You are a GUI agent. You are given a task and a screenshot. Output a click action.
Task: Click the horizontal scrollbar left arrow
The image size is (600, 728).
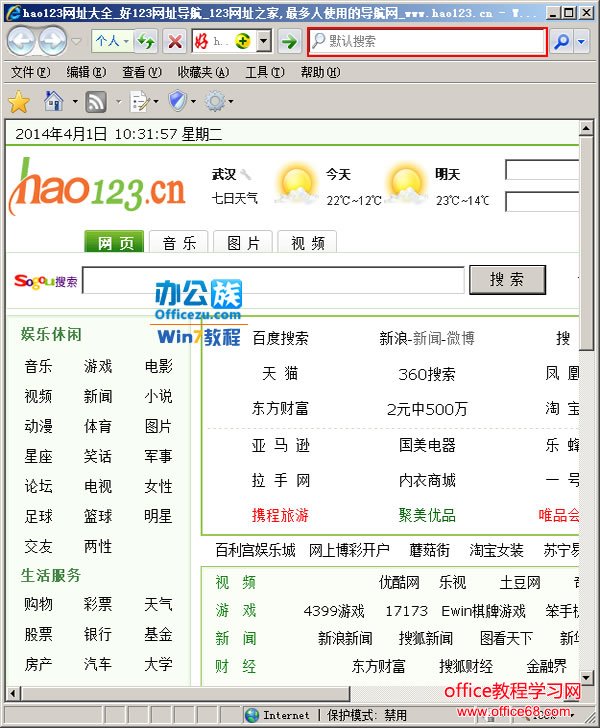click(13, 694)
